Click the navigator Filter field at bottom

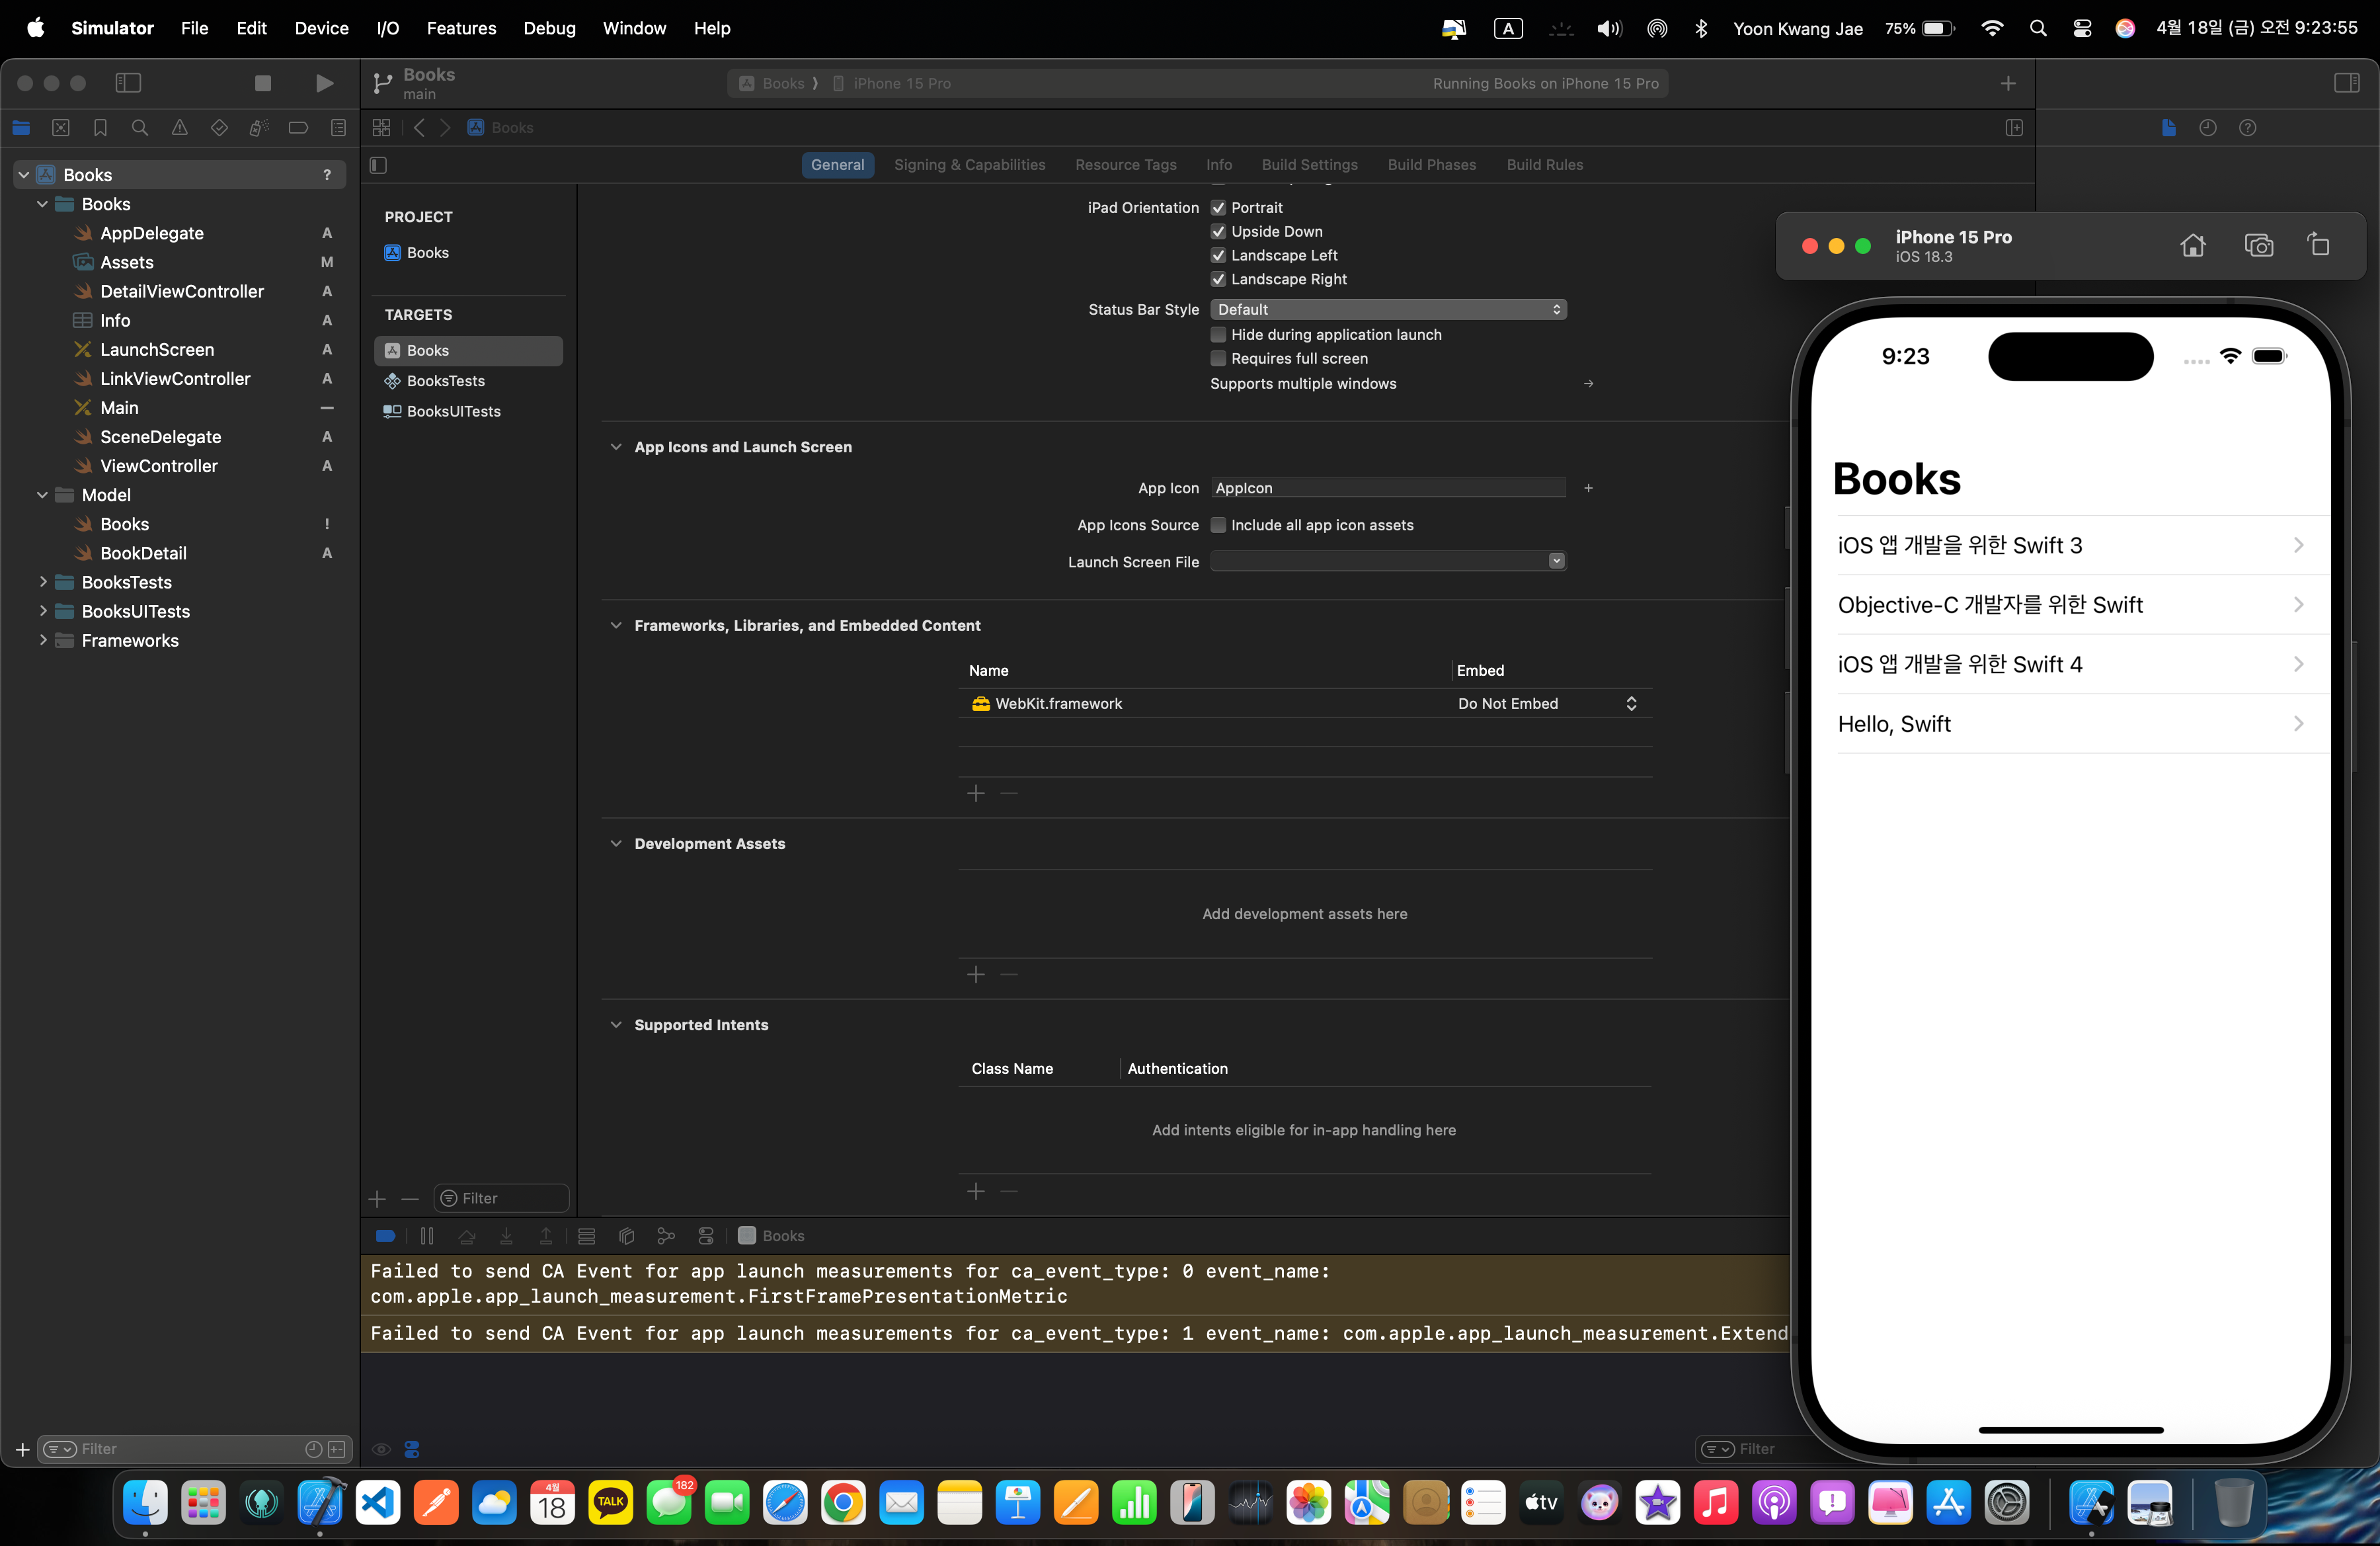click(x=195, y=1449)
